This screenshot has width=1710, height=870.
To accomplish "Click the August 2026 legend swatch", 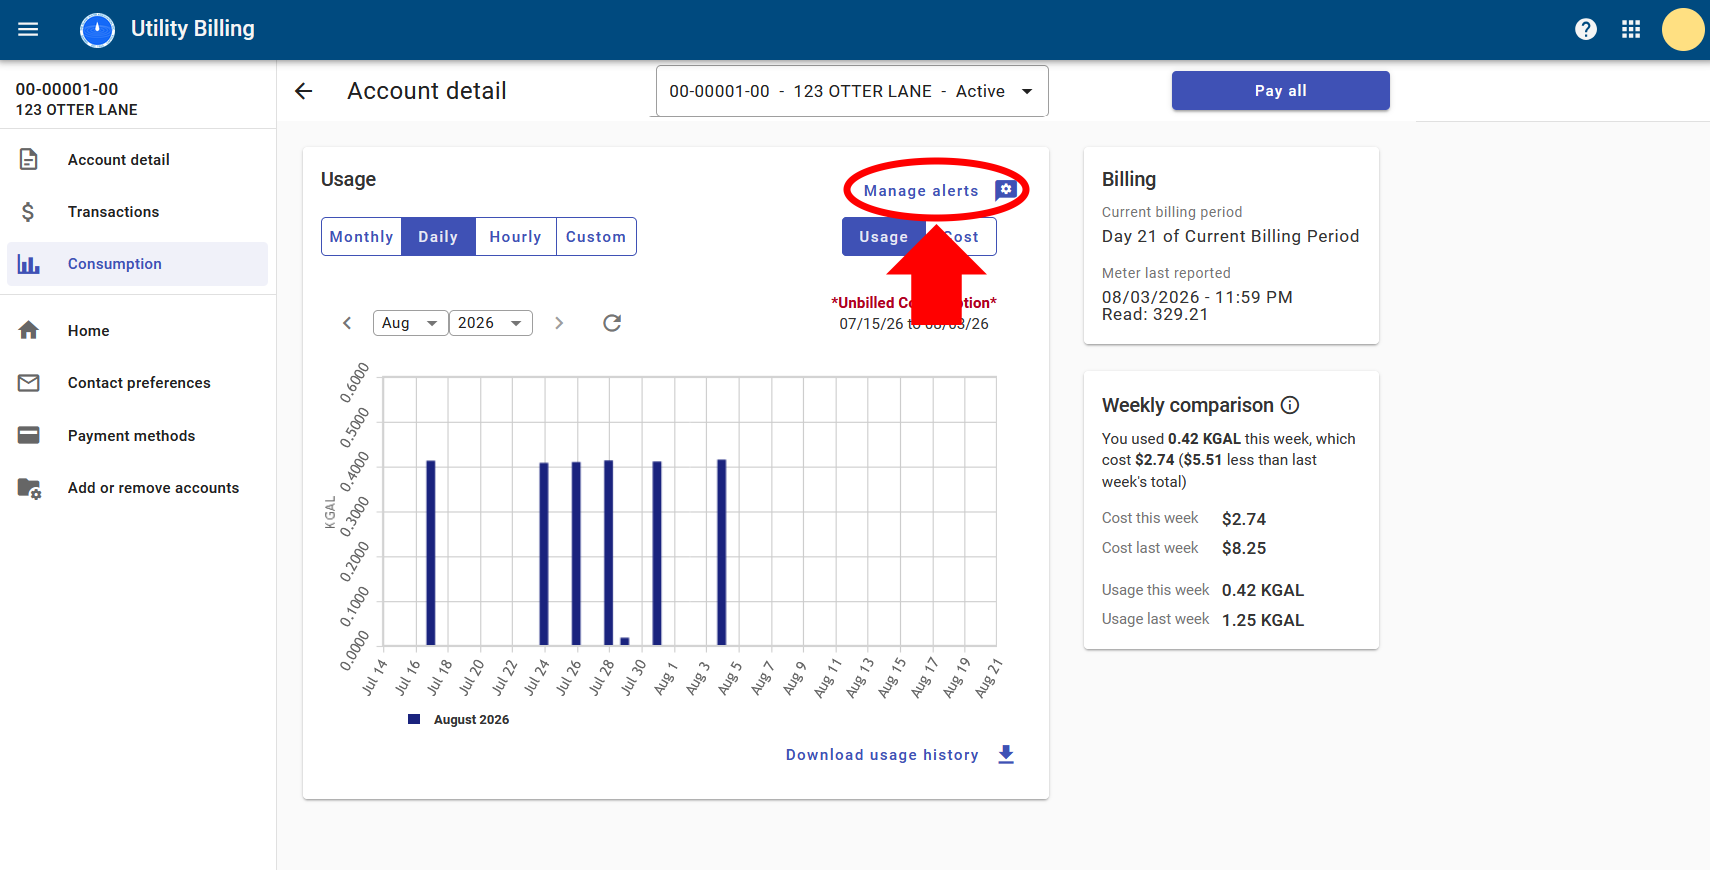I will click(x=414, y=719).
